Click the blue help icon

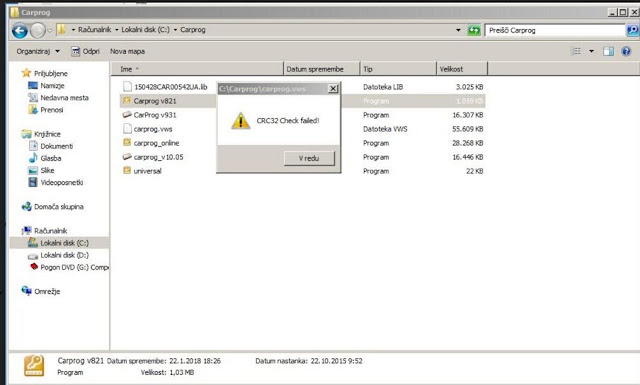coord(626,51)
